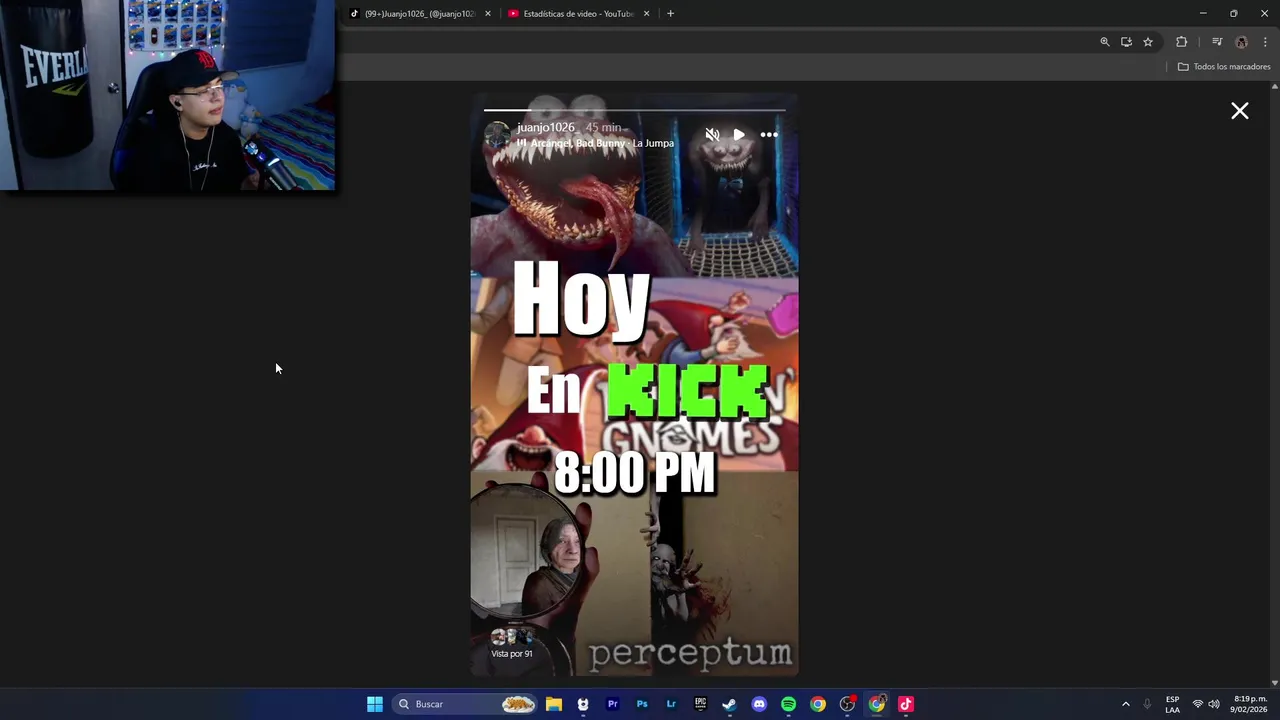Open the first Google Chrome taskbar icon
Screen dimensions: 1280x720
(818, 704)
